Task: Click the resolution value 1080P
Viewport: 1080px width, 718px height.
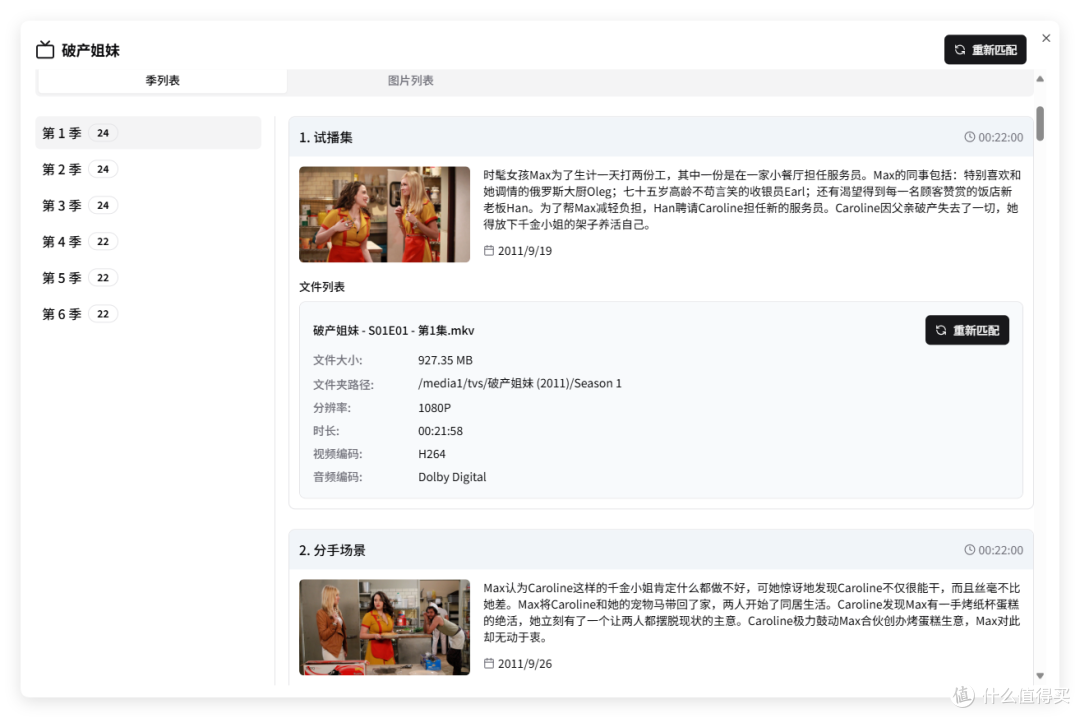Action: tap(434, 408)
